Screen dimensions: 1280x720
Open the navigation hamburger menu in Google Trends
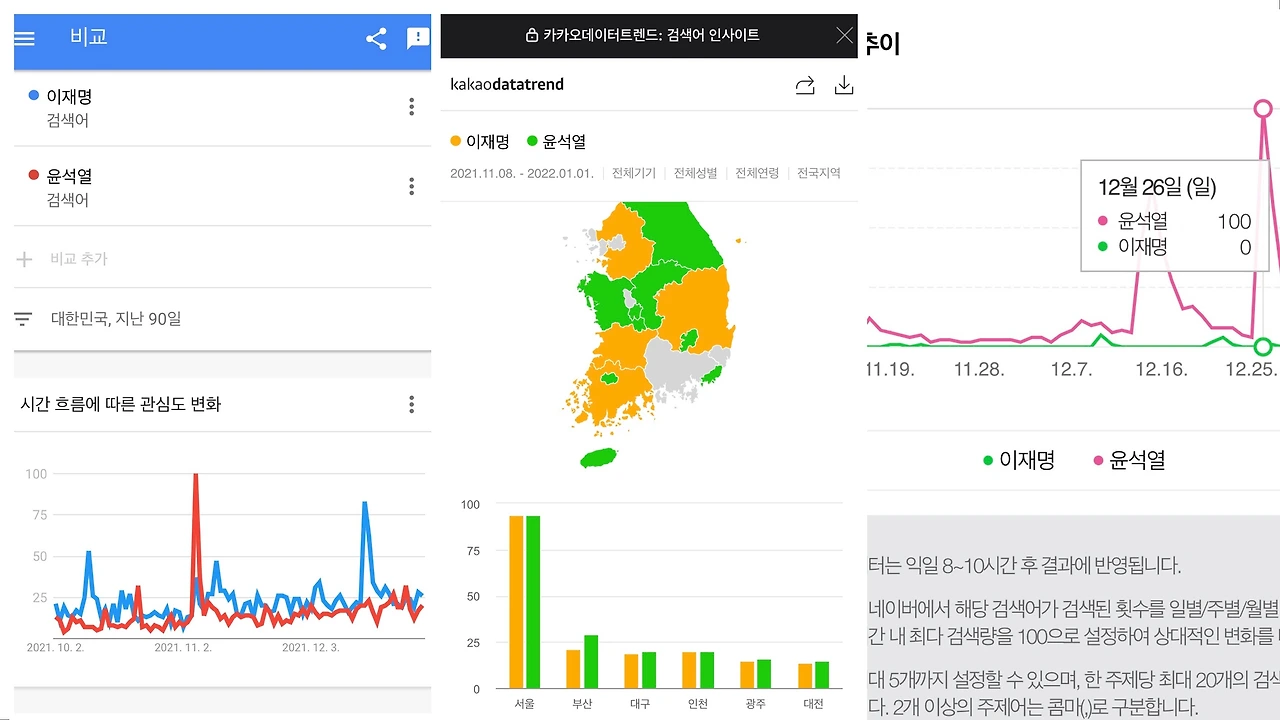point(25,40)
